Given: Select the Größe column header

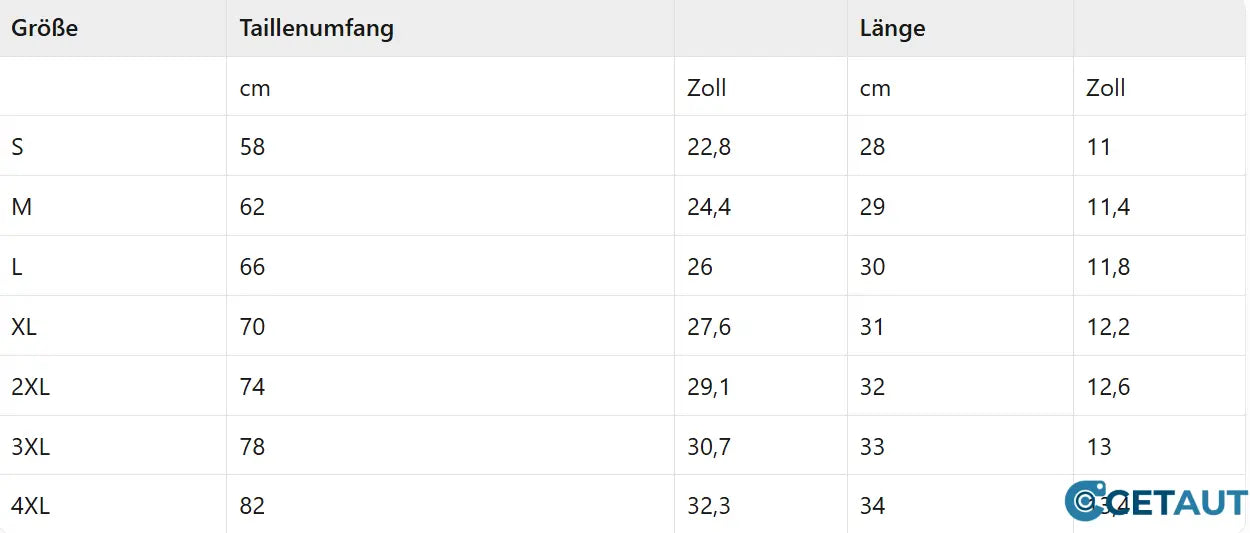Looking at the screenshot, I should point(45,28).
